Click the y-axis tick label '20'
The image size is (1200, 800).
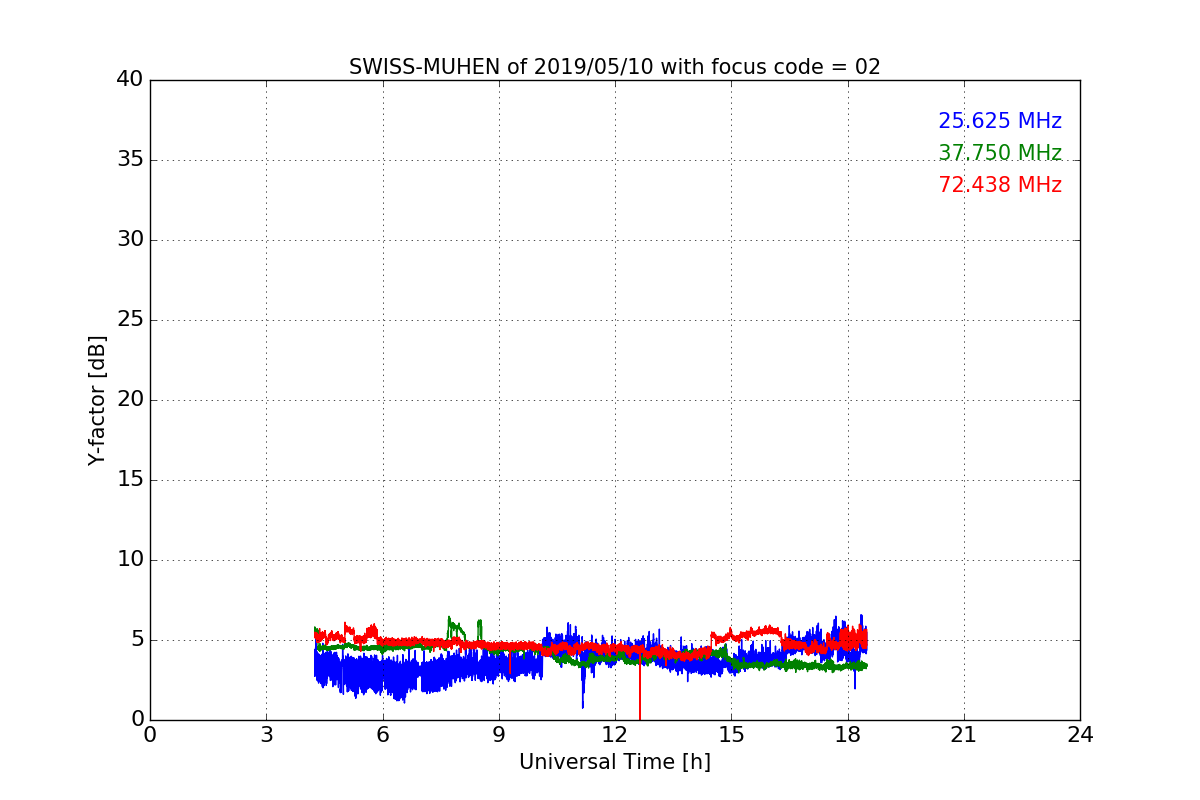[x=130, y=400]
